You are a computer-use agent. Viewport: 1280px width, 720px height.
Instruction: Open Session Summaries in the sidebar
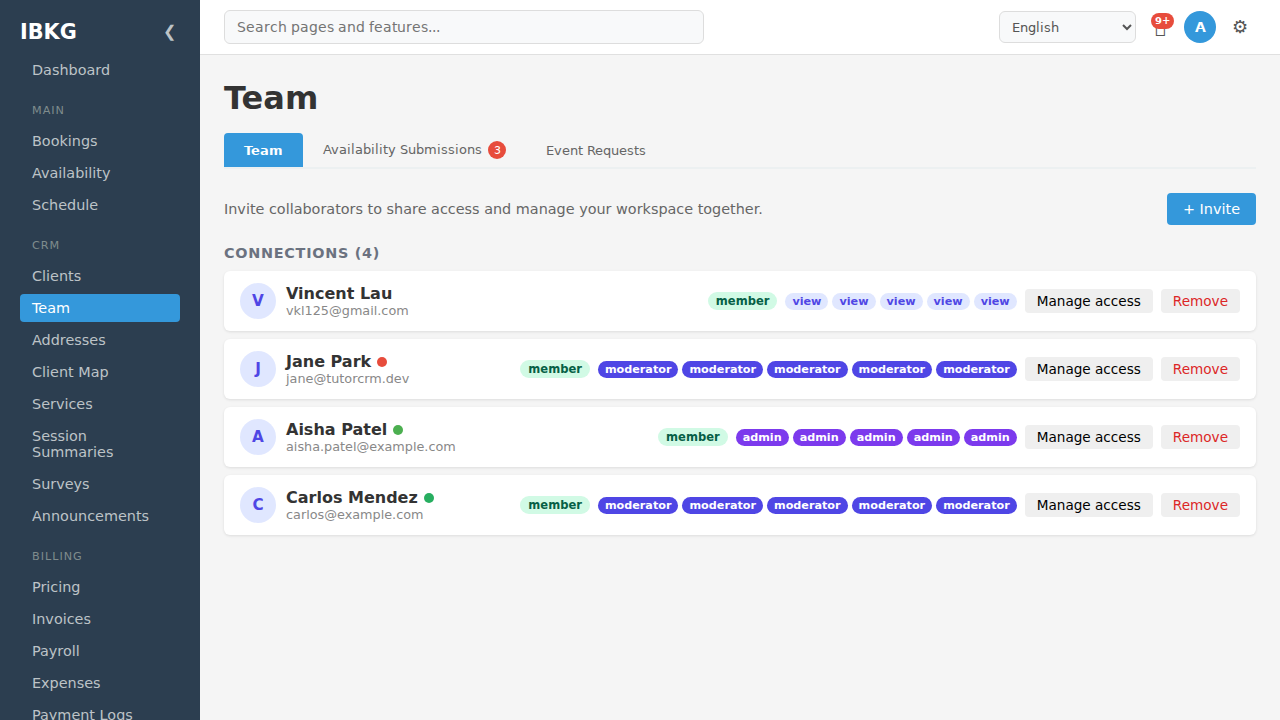100,444
